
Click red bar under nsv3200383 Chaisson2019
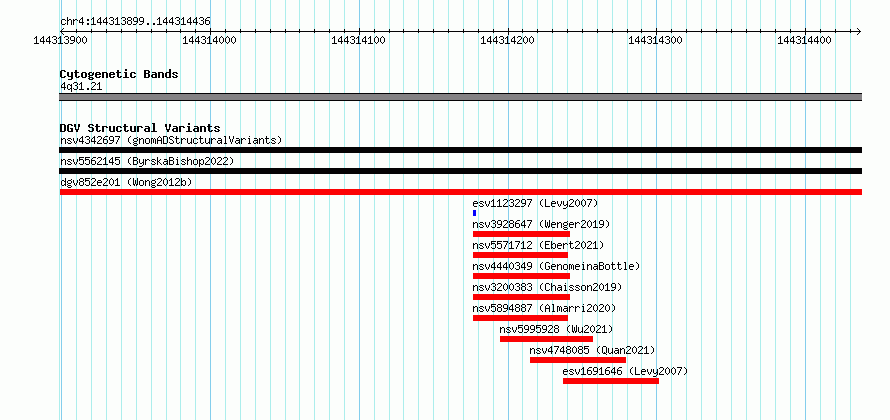pyautogui.click(x=521, y=297)
